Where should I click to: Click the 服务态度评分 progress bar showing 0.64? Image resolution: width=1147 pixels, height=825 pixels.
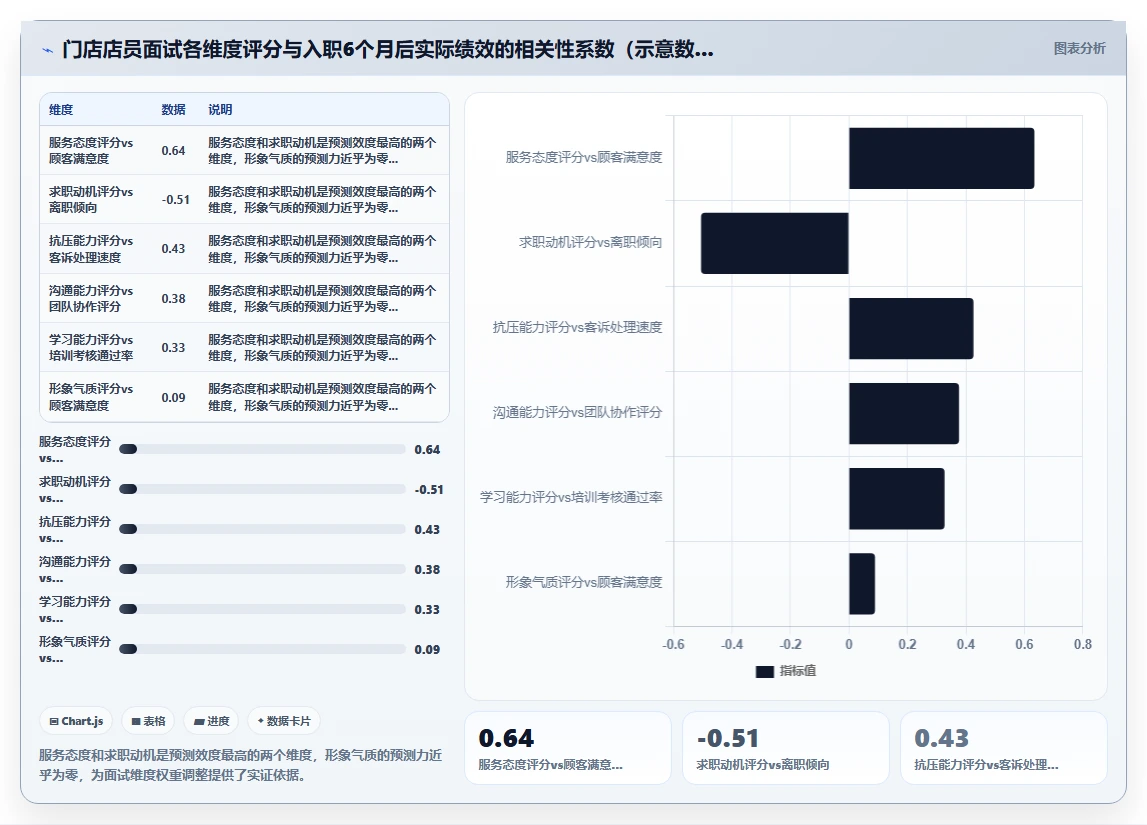point(262,449)
